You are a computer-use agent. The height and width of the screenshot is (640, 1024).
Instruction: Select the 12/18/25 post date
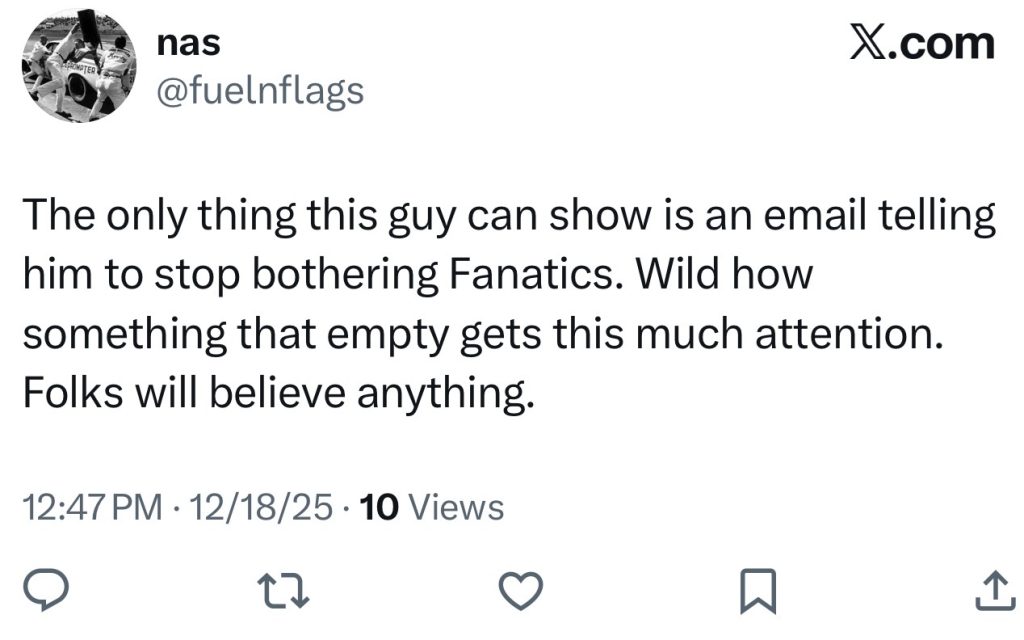coord(263,509)
